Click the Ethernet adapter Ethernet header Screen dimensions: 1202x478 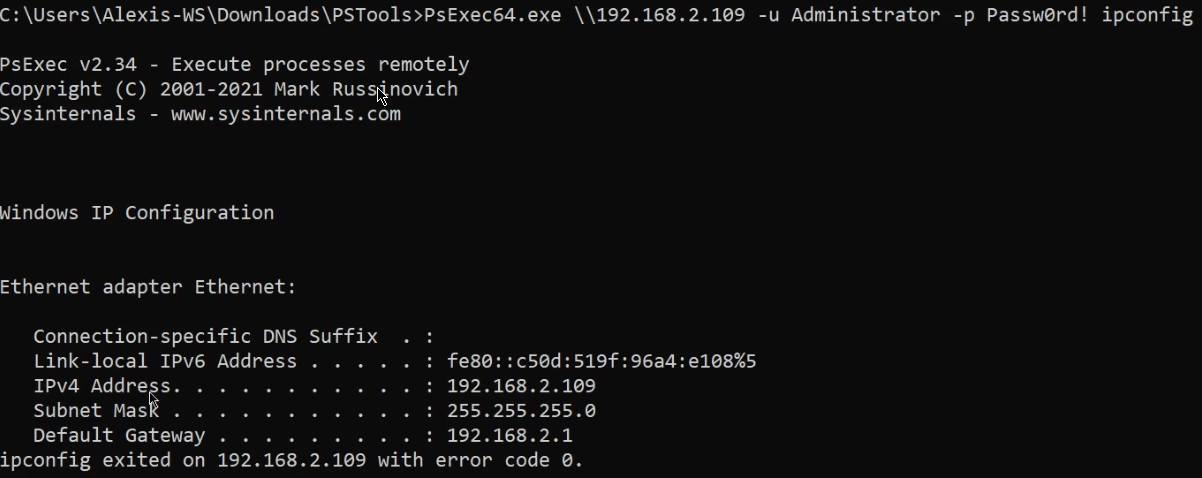click(x=148, y=287)
